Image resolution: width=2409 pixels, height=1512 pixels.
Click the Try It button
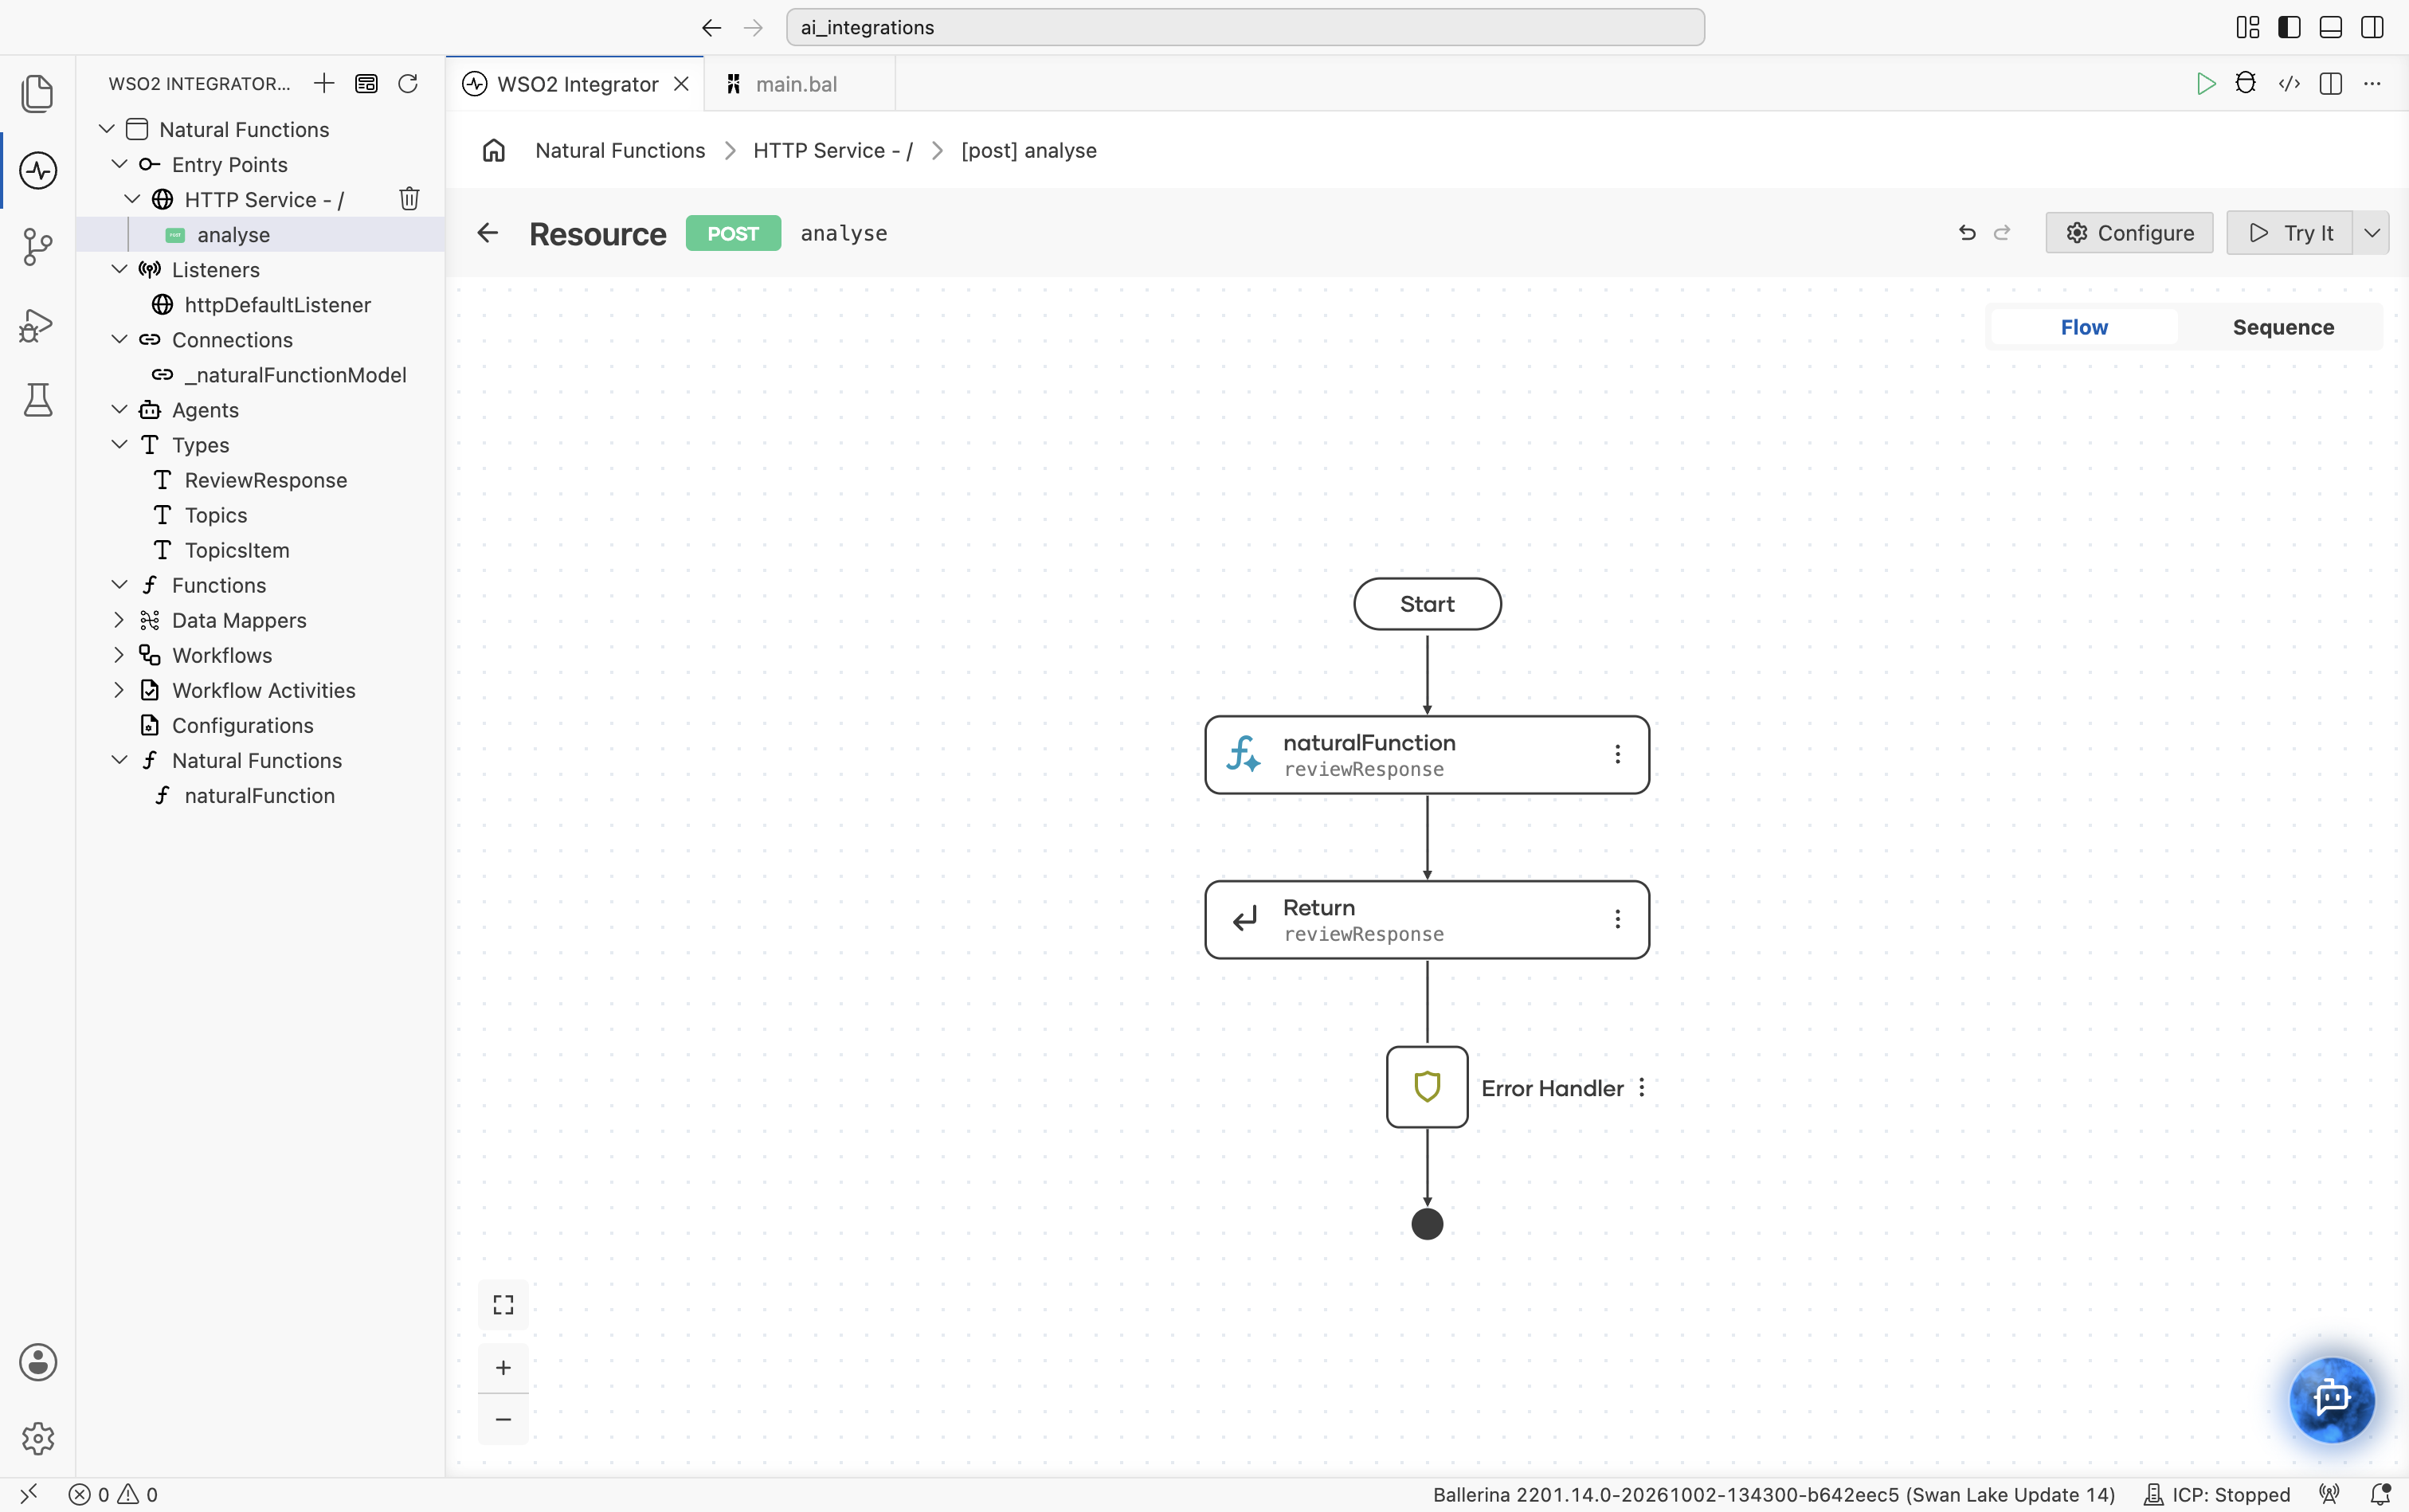pyautogui.click(x=2289, y=233)
